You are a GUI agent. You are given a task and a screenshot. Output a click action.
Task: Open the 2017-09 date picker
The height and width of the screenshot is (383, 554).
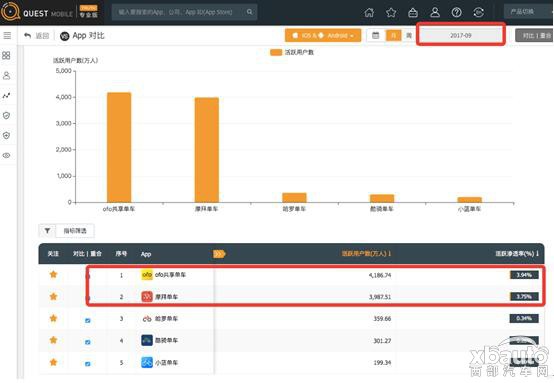click(461, 35)
